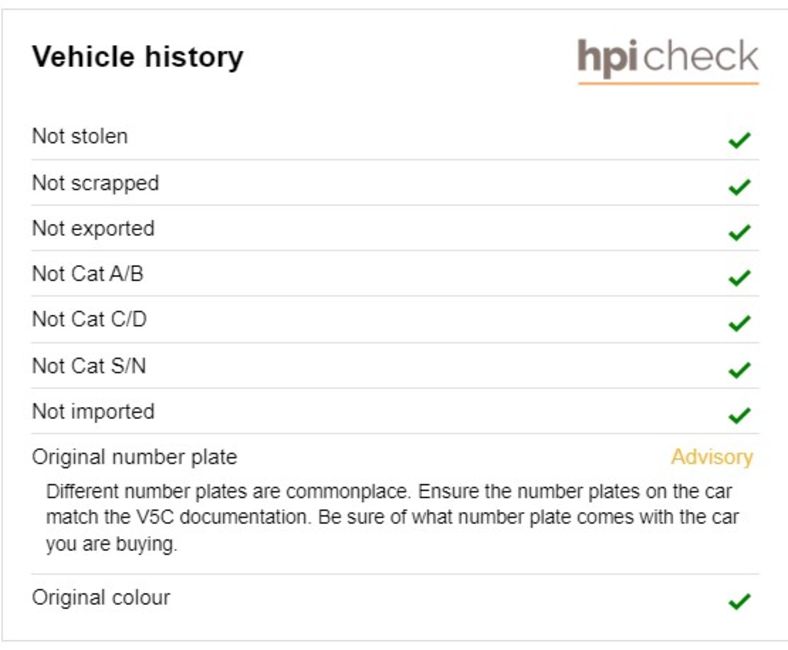Click the yellow Advisory label
The height and width of the screenshot is (650, 788).
coord(712,457)
